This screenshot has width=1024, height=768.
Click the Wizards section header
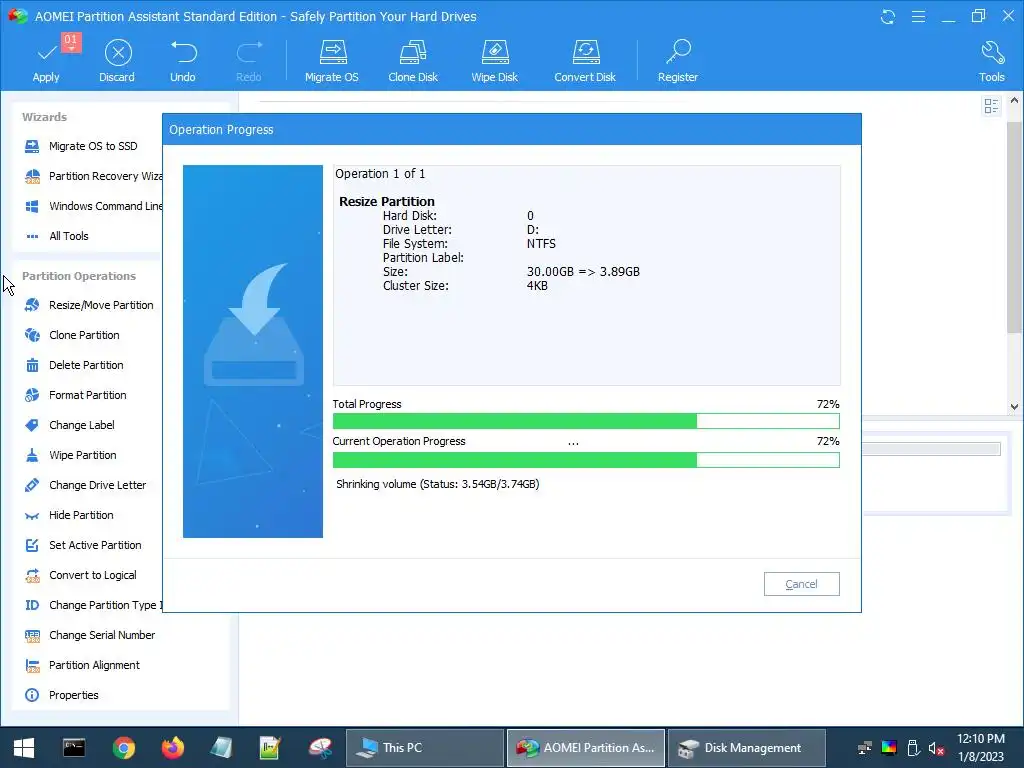click(x=44, y=117)
